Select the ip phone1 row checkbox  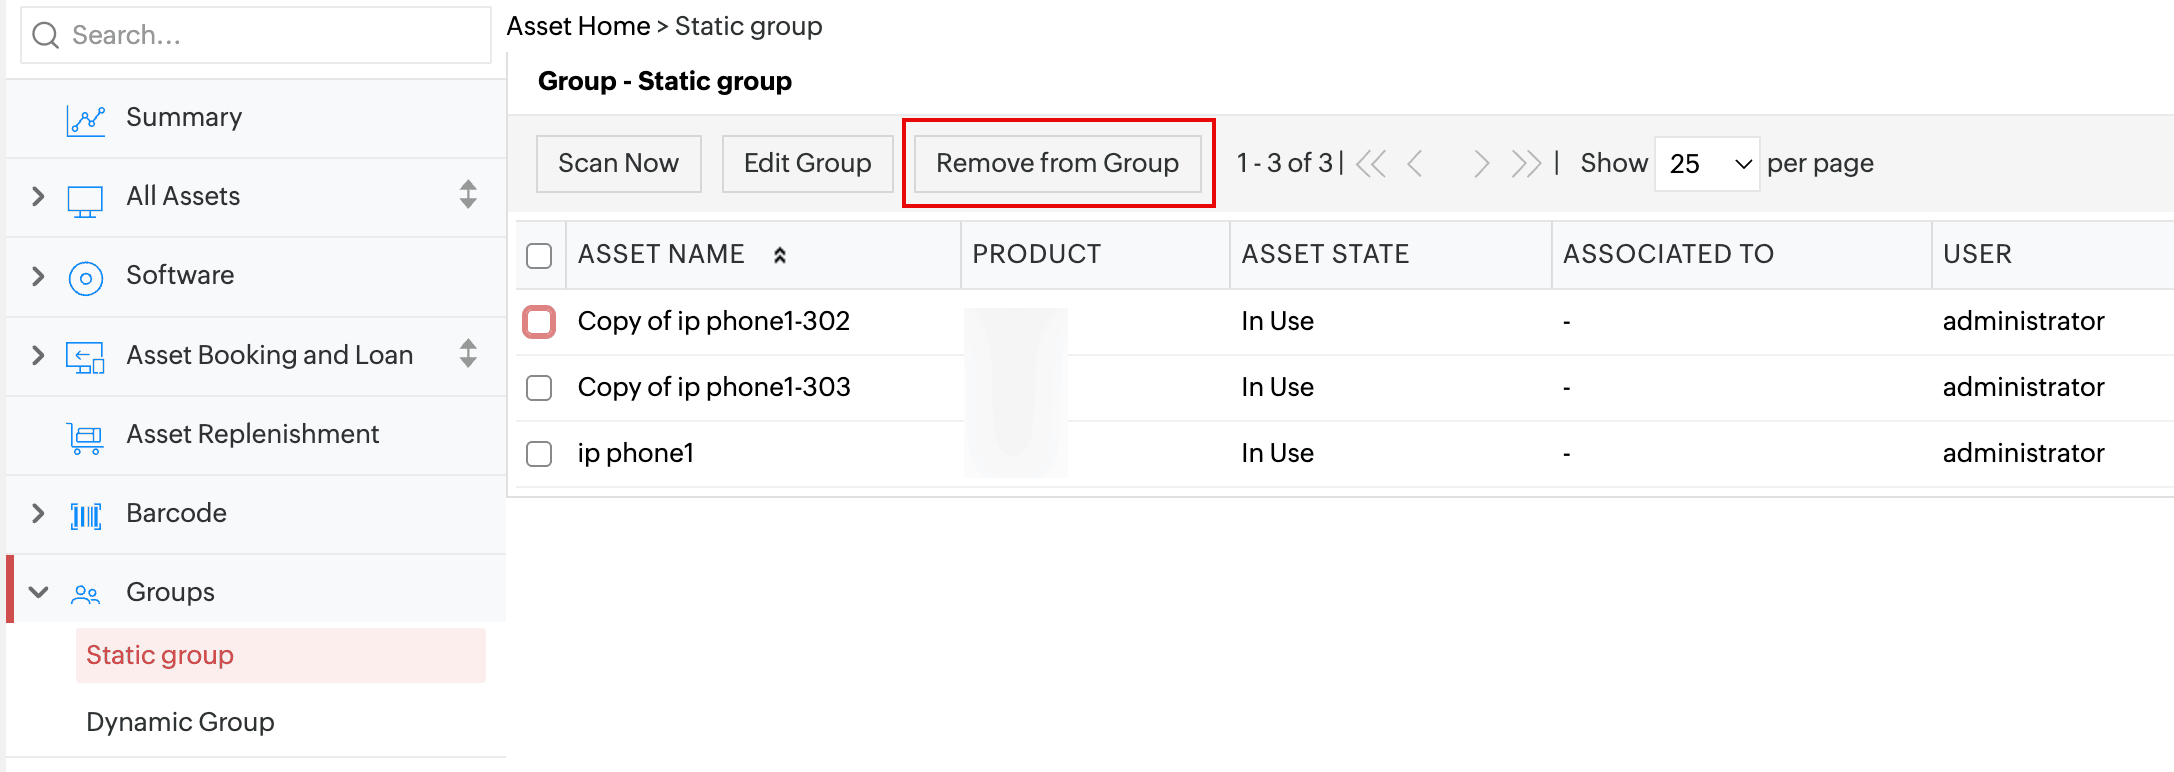tap(539, 454)
